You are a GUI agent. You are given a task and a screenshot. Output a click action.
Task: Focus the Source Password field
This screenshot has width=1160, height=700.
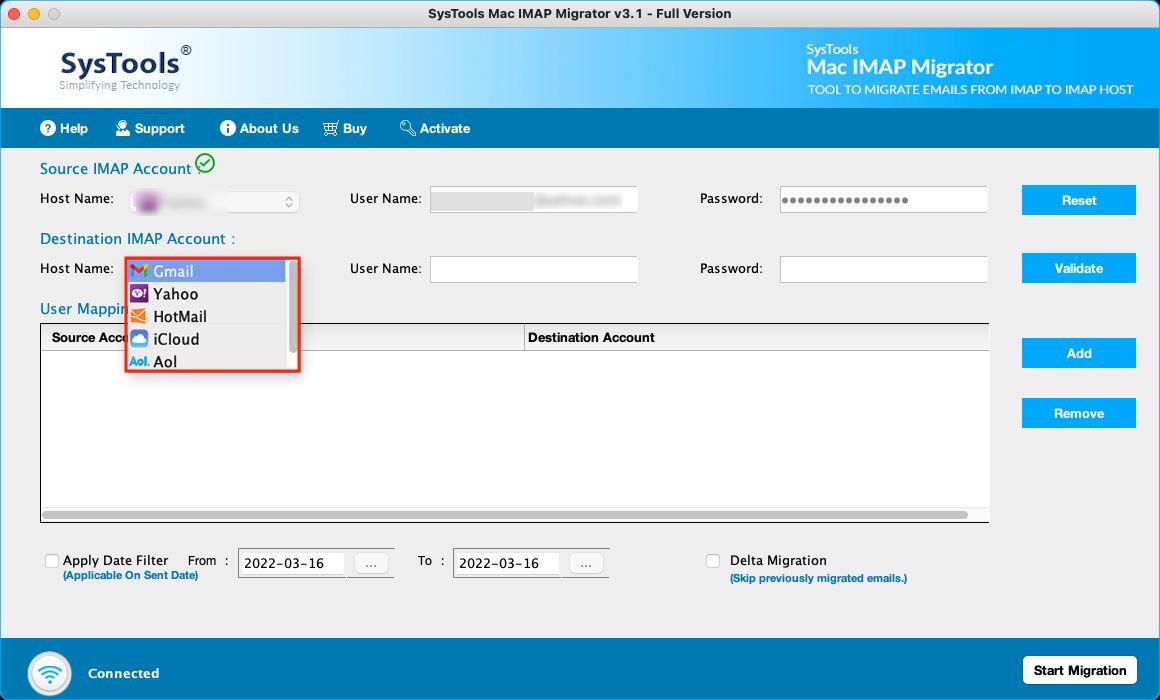coord(883,199)
